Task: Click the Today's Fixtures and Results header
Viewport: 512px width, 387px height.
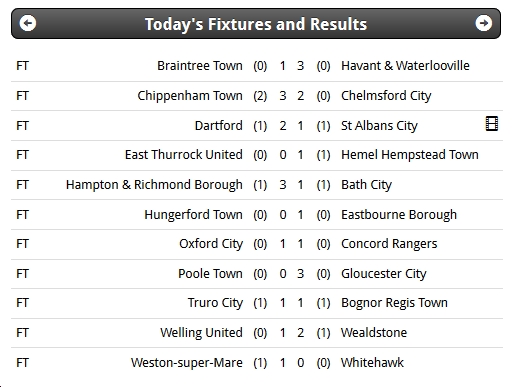Action: [256, 24]
